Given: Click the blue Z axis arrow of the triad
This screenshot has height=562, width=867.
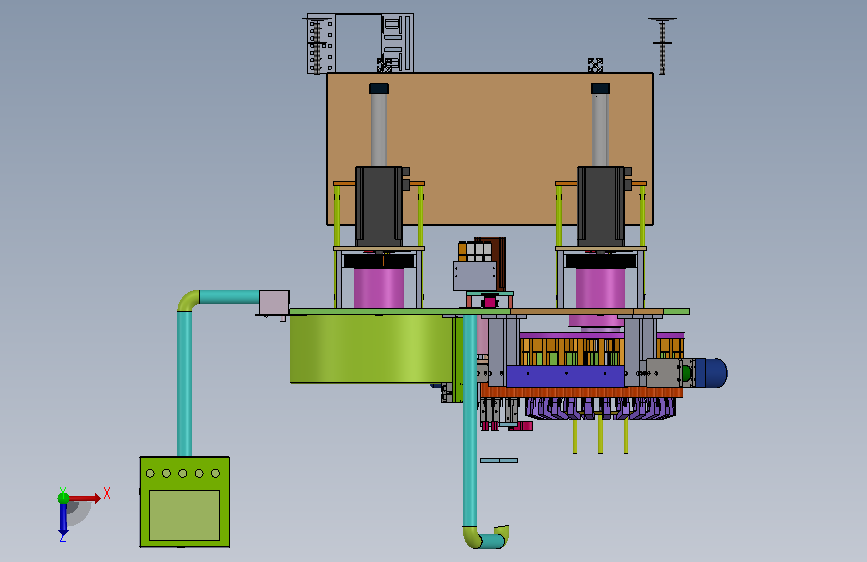Looking at the screenshot, I should point(63,520).
